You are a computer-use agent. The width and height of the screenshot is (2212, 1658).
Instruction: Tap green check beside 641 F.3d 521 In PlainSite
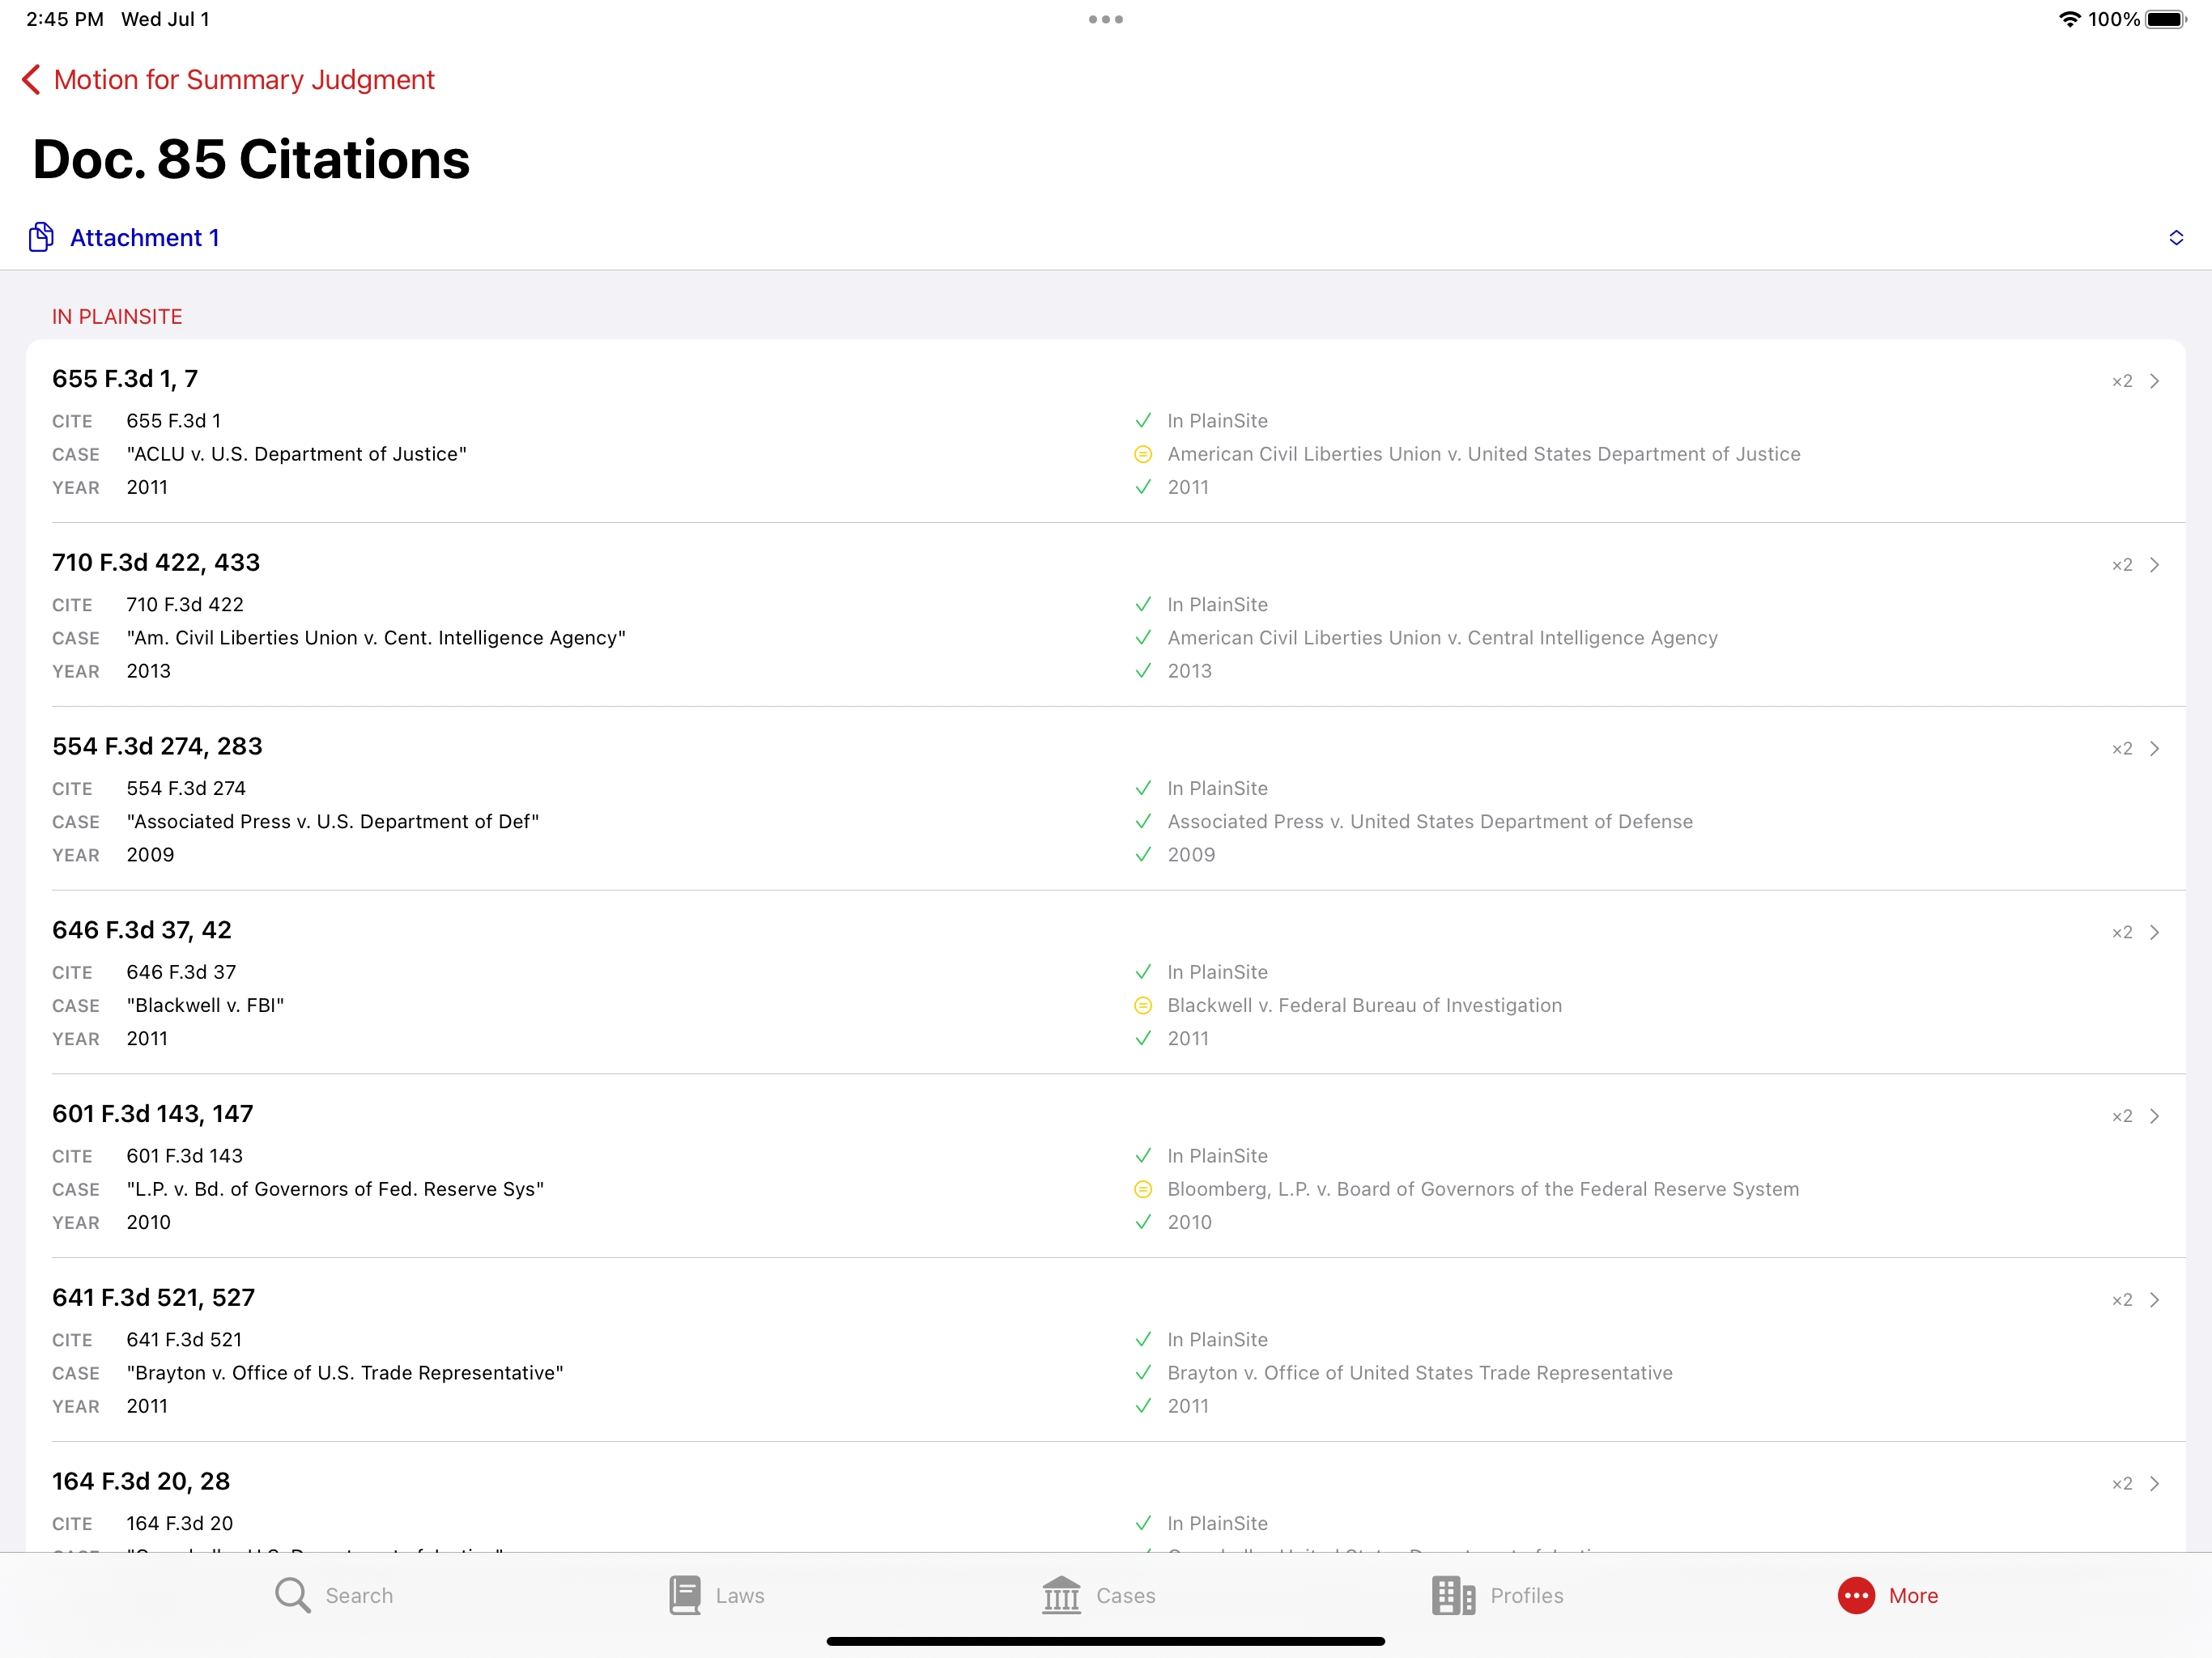coord(1143,1340)
